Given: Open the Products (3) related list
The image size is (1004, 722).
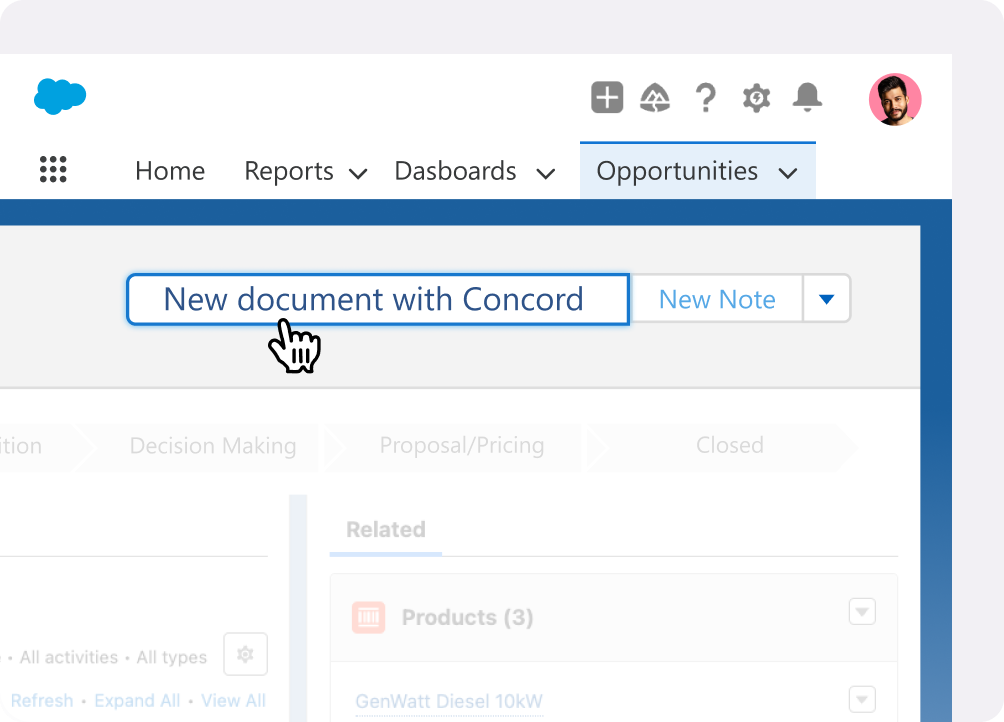Looking at the screenshot, I should tap(467, 618).
